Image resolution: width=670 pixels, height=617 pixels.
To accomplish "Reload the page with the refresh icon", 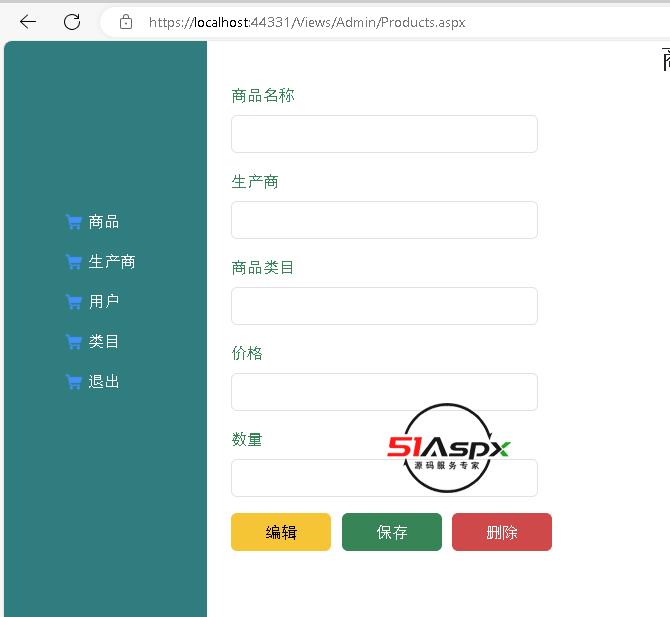I will (x=72, y=22).
